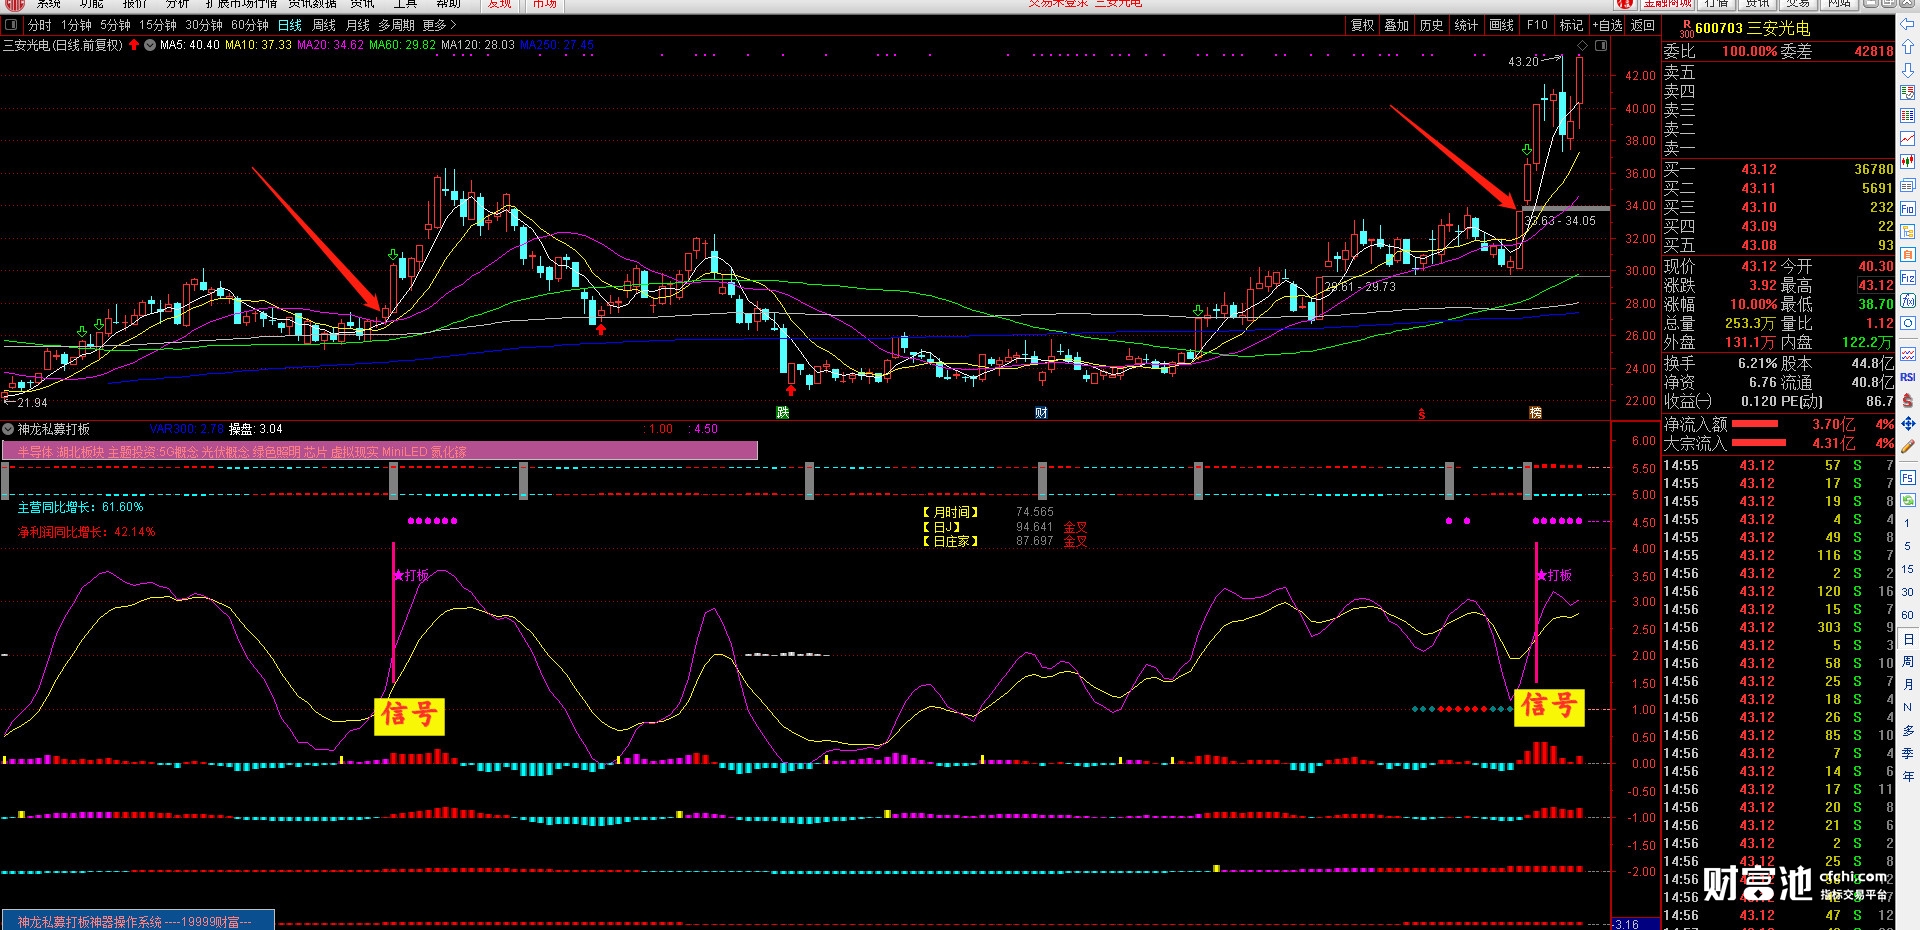
Task: Switch to the 周线 weekly chart tab
Action: tap(324, 25)
